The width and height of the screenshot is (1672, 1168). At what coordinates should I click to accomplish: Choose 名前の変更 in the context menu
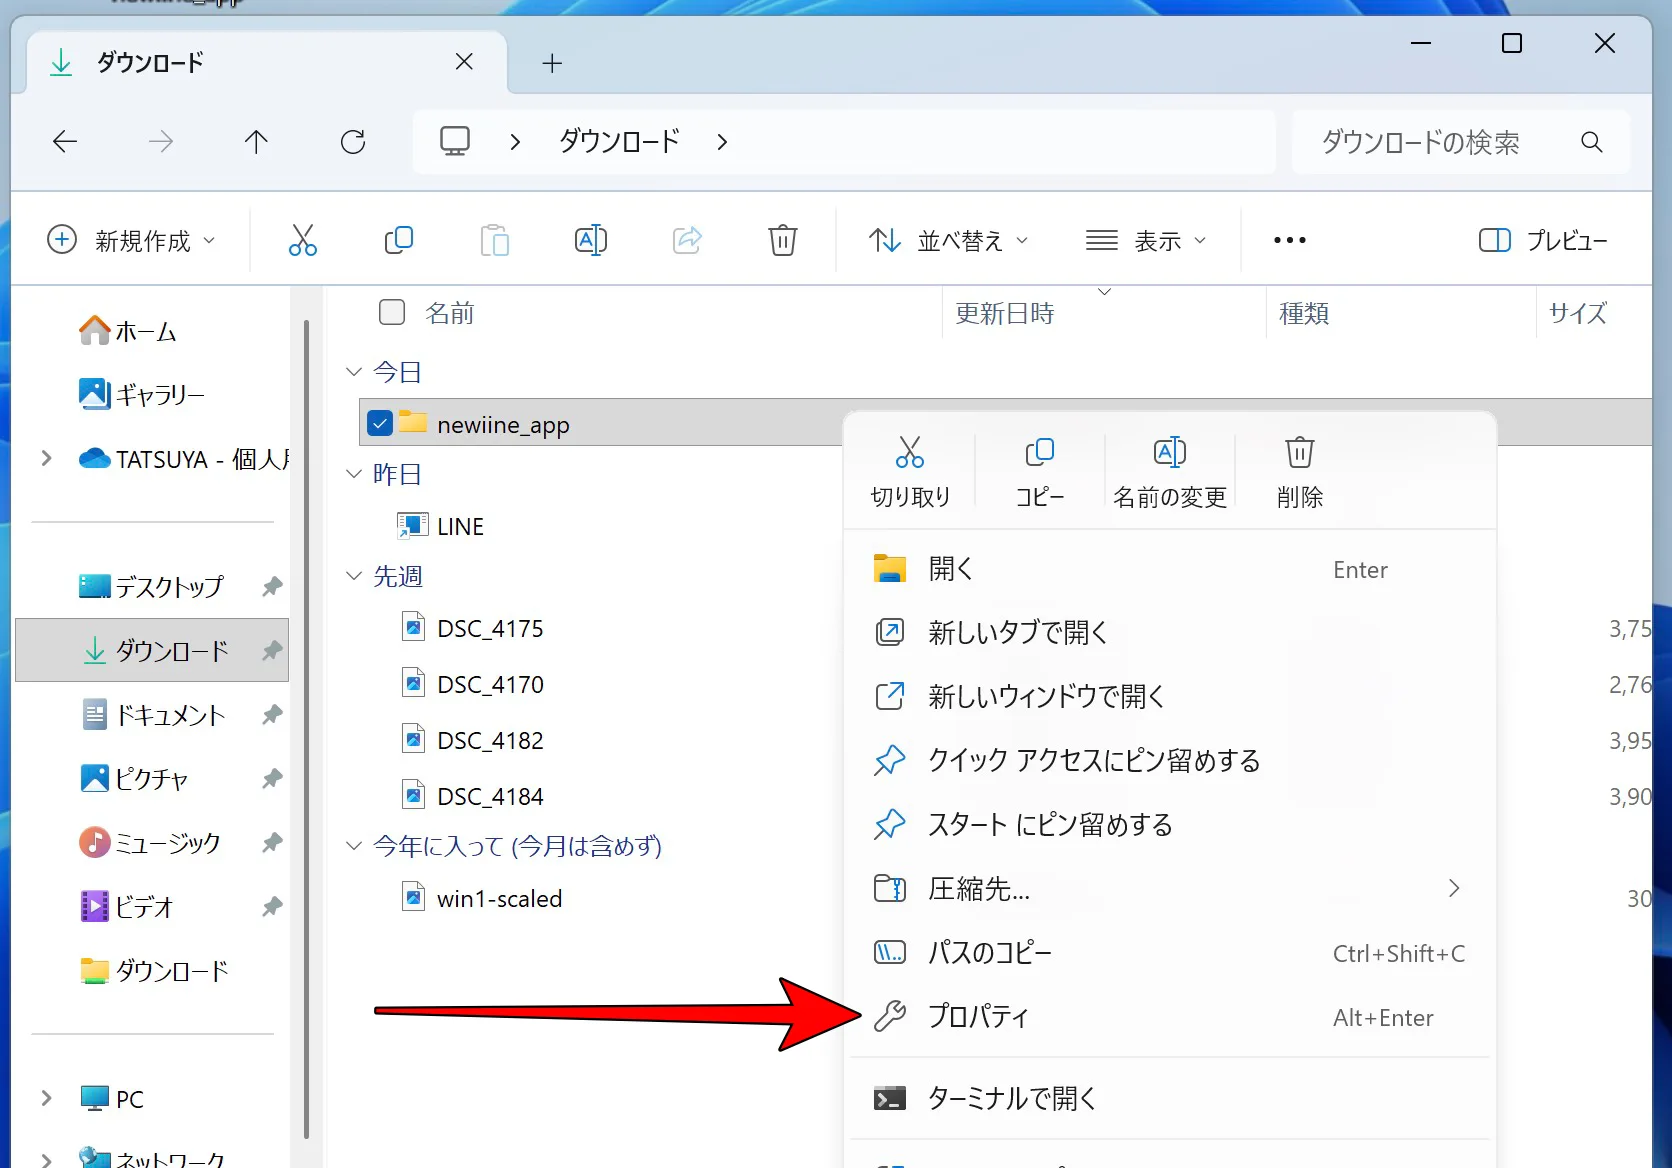pyautogui.click(x=1170, y=472)
